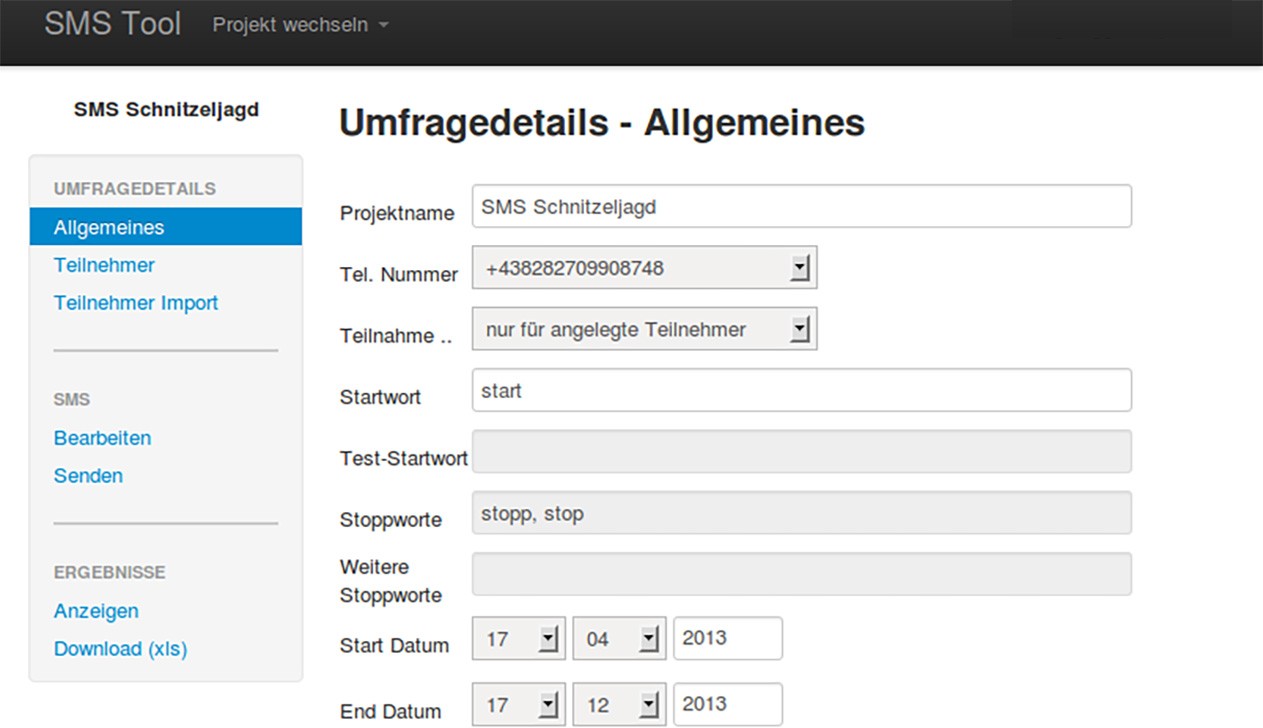Viewport: 1263px width, 728px height.
Task: Click Download (xls) link
Action: click(x=120, y=649)
